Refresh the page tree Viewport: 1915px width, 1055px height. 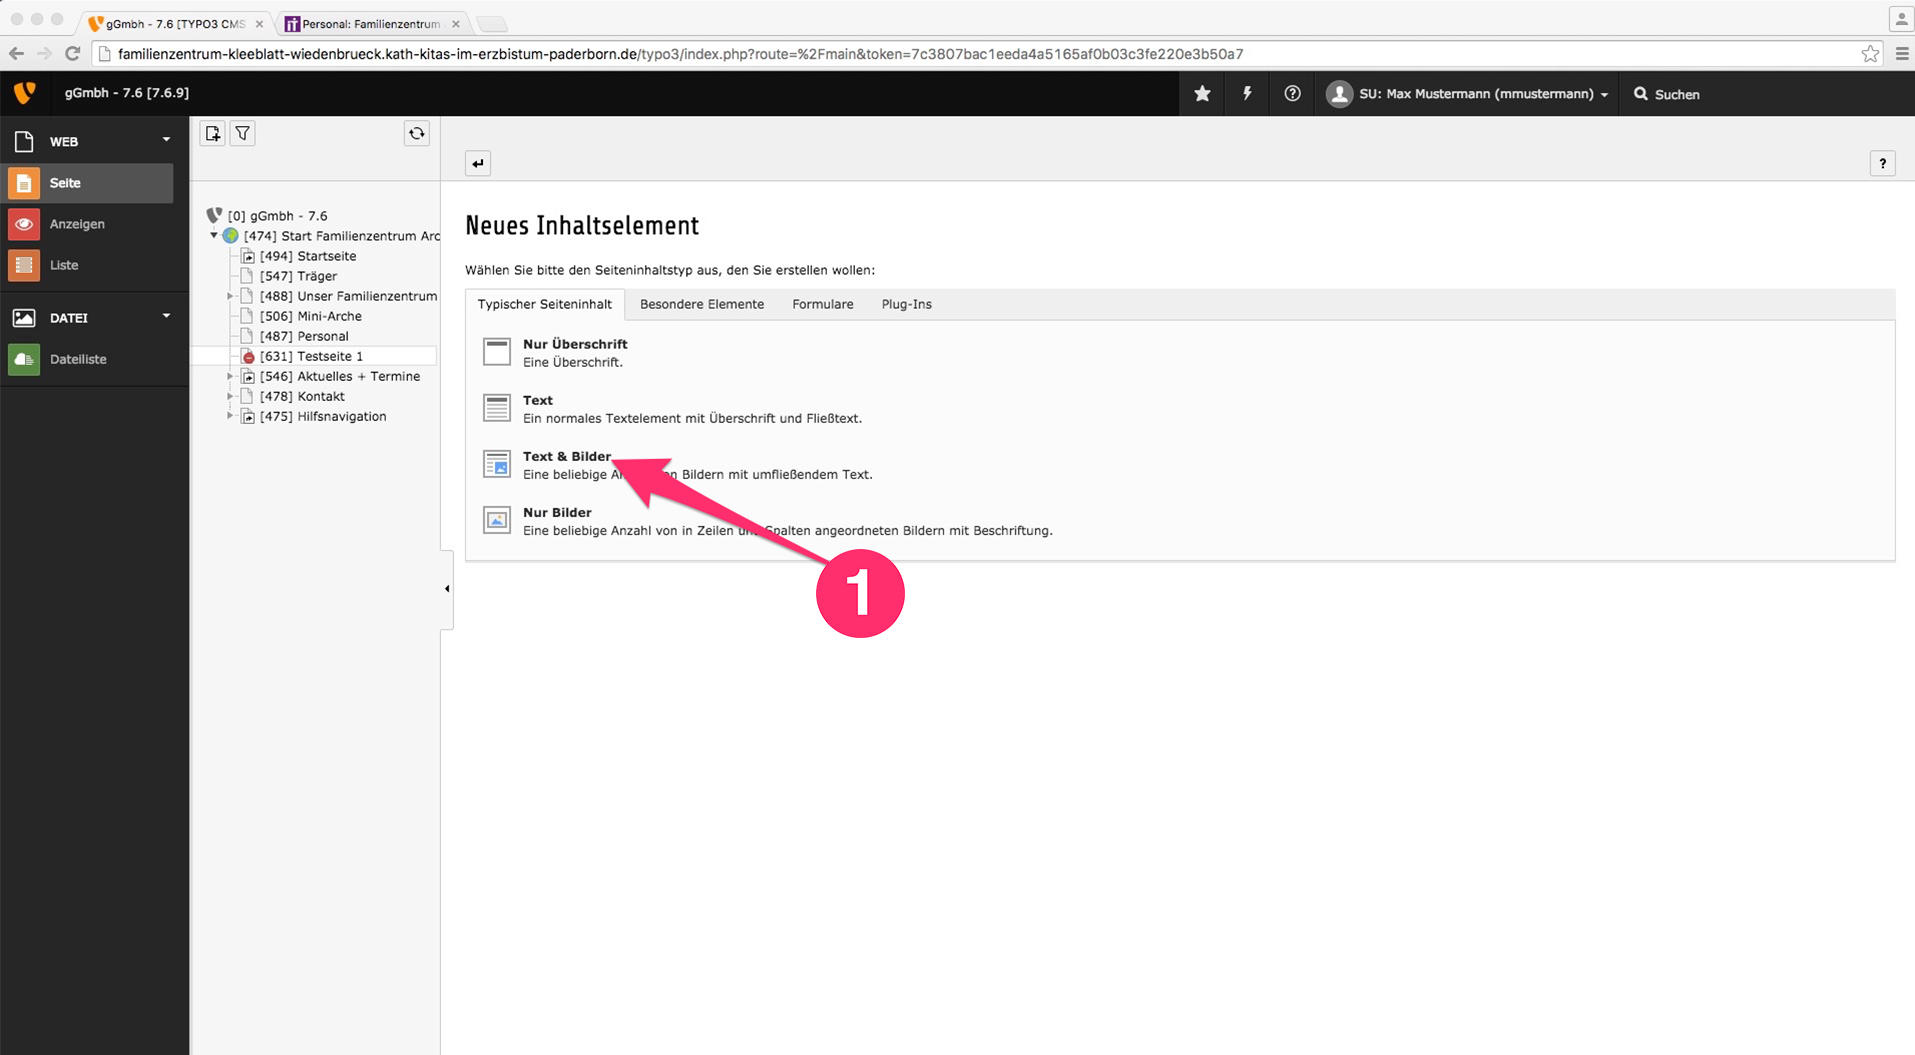tap(417, 134)
